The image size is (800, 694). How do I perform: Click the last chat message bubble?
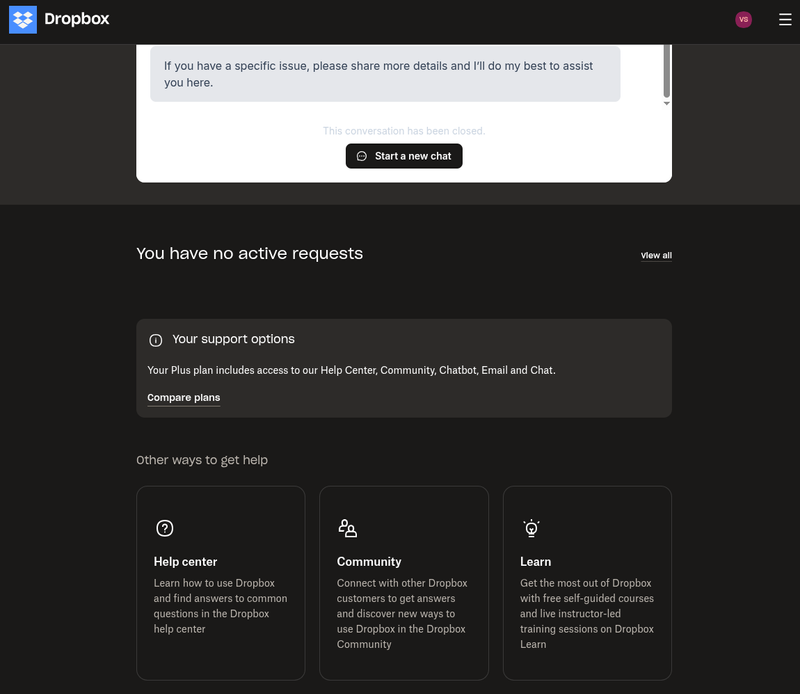pos(385,74)
